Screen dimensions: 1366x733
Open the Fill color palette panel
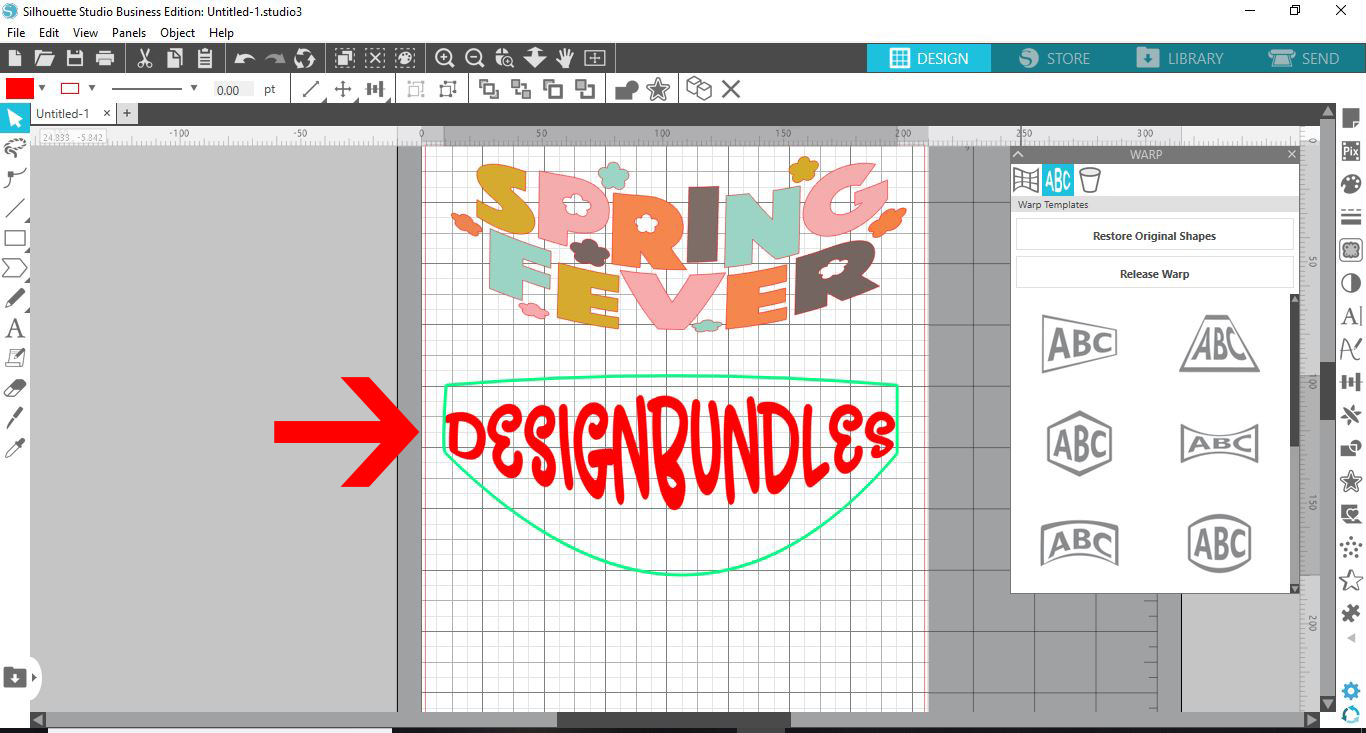(x=1351, y=184)
